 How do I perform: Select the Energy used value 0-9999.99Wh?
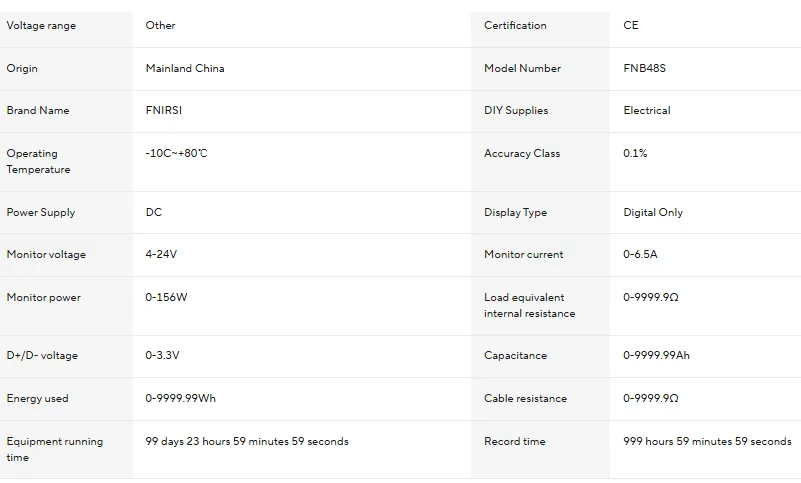[180, 399]
